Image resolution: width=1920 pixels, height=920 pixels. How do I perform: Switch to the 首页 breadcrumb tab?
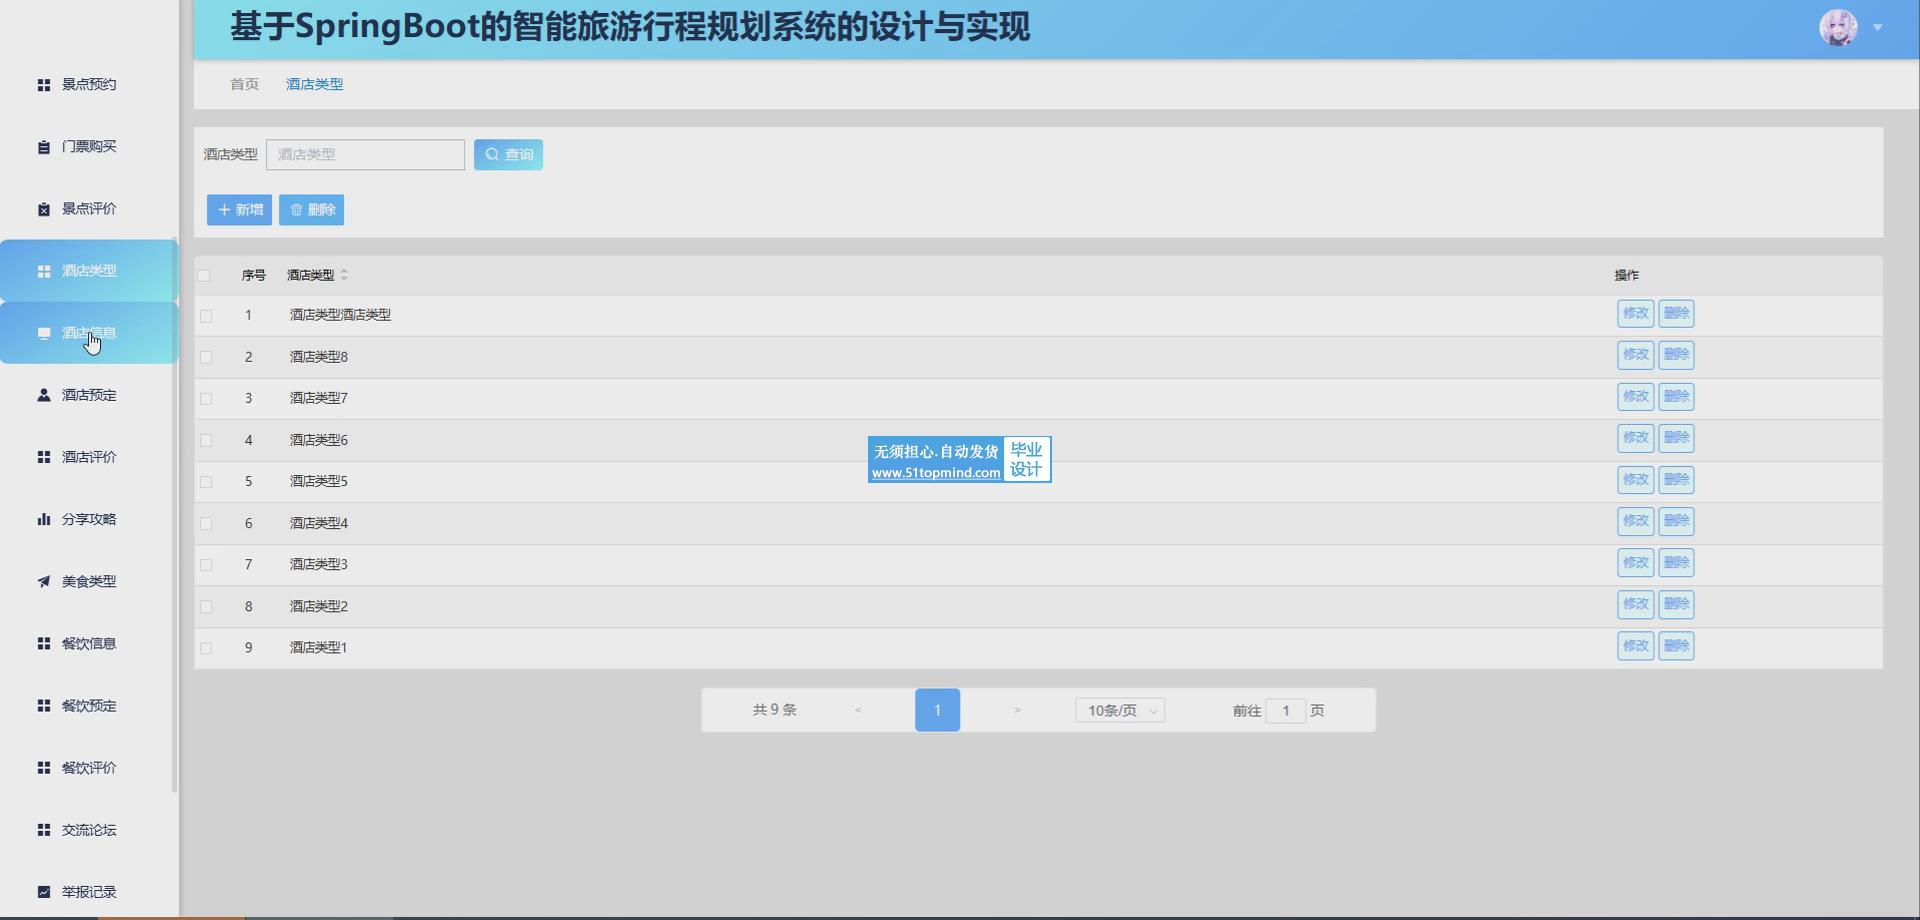pos(244,84)
